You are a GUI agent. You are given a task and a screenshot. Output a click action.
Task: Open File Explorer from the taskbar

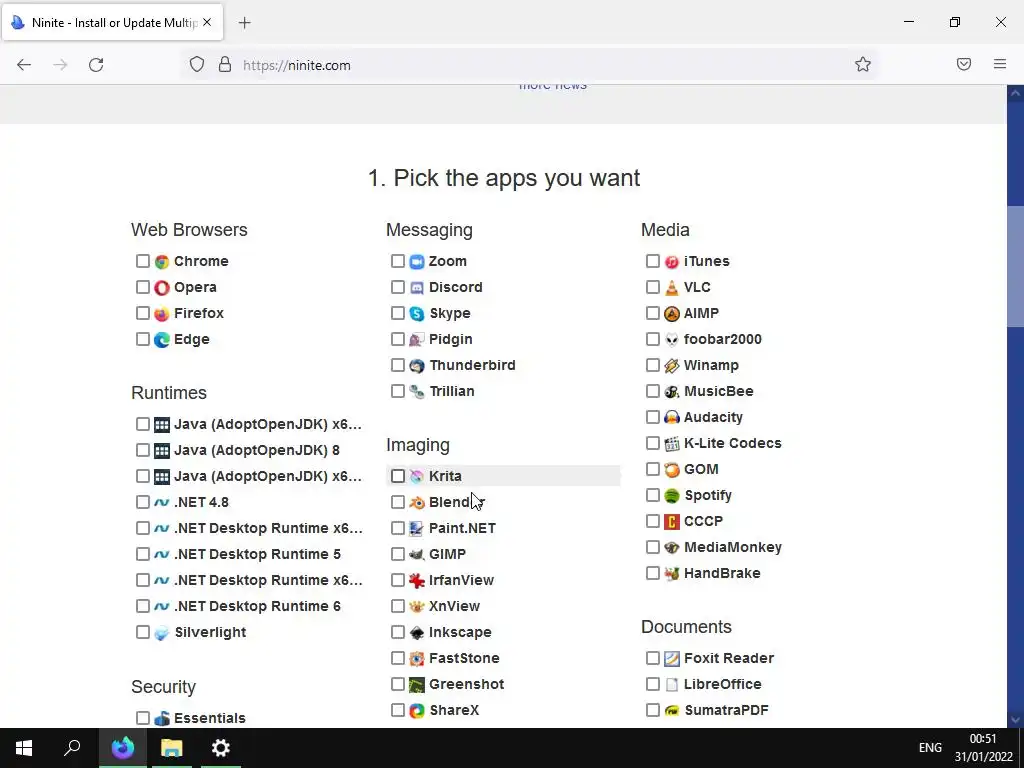(171, 748)
